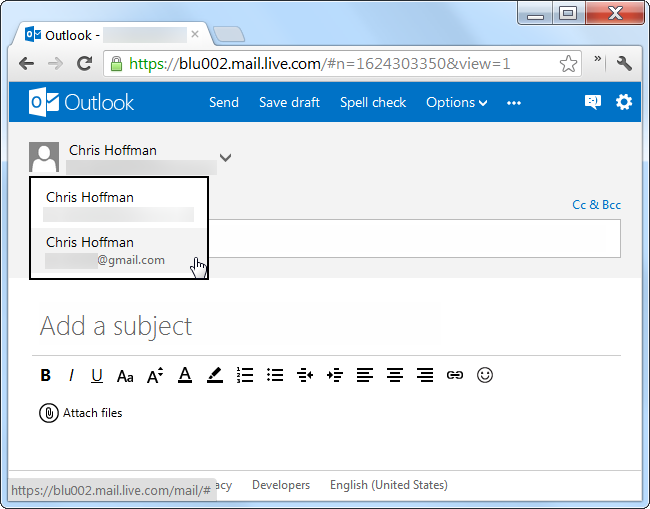Toggle italic text formatting

tap(71, 376)
